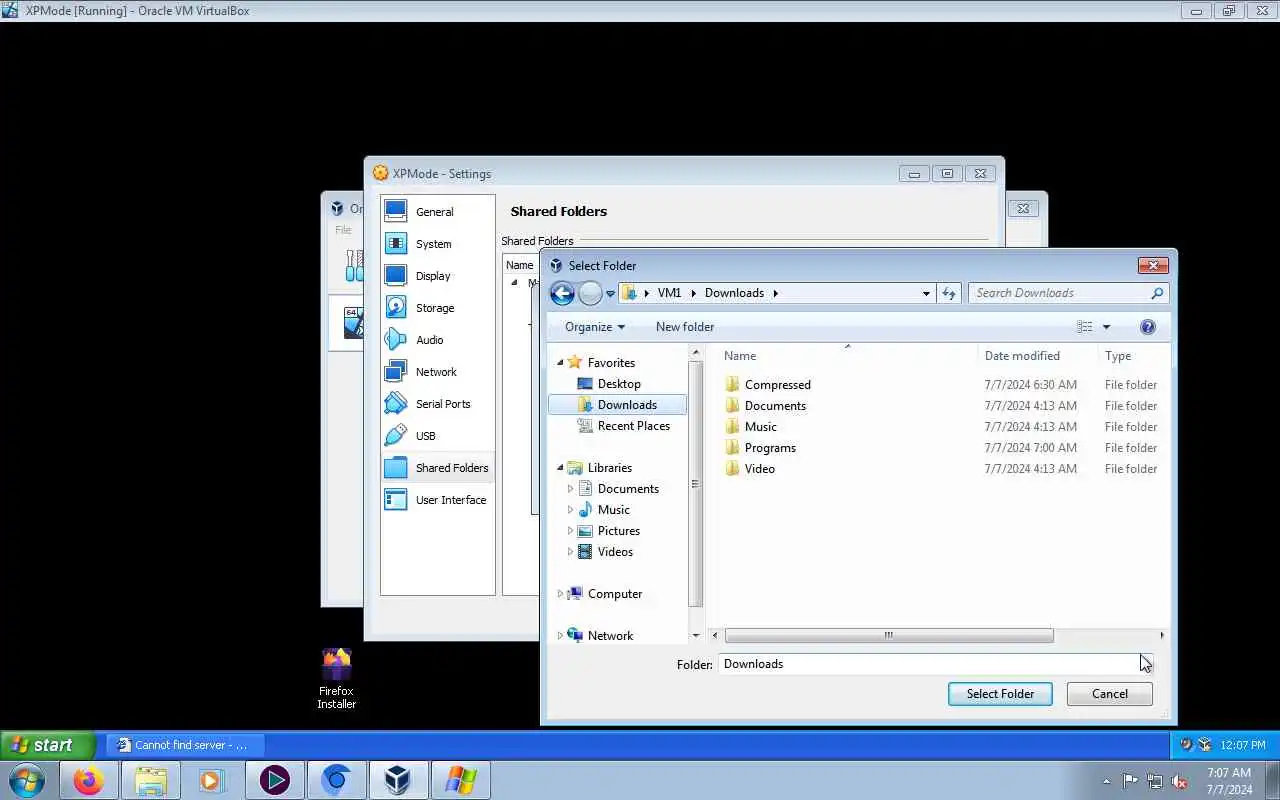Select Downloads under Favorites
The width and height of the screenshot is (1280, 800).
pyautogui.click(x=618, y=405)
